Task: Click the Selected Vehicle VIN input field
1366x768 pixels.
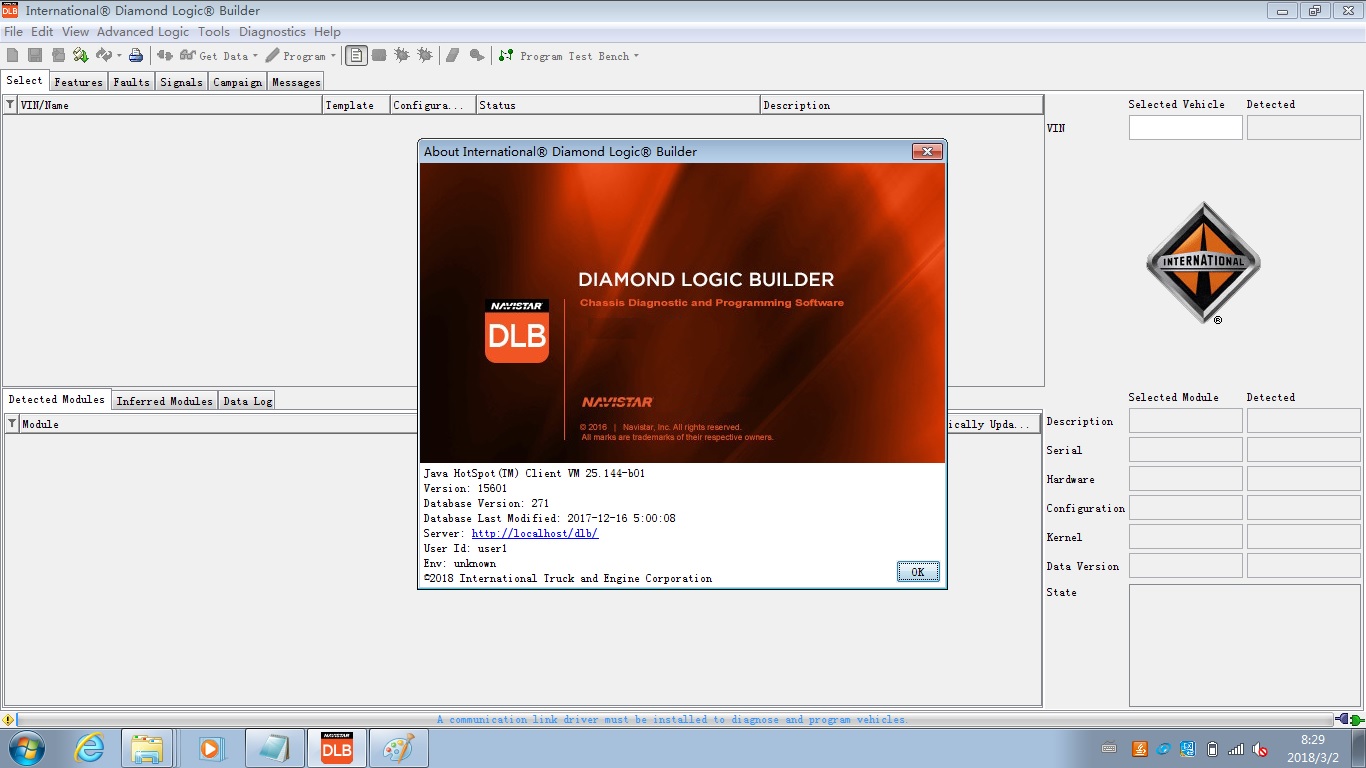Action: pyautogui.click(x=1186, y=128)
